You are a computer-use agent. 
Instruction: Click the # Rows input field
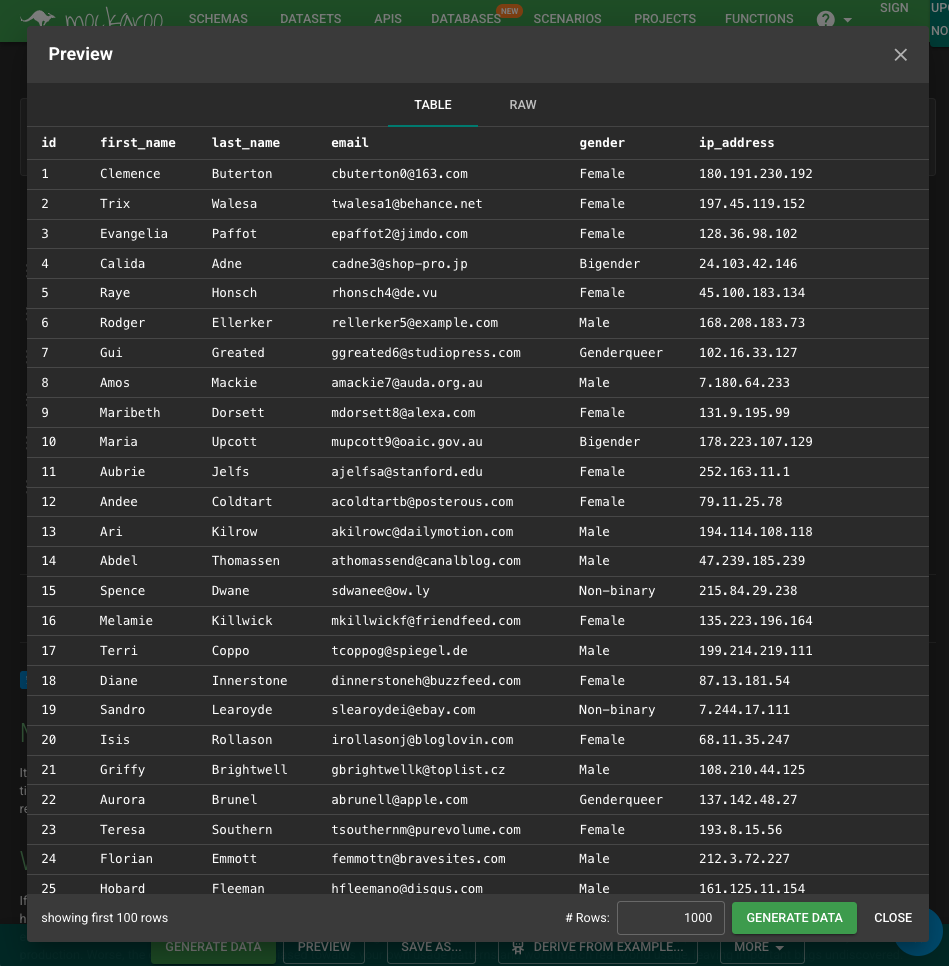(670, 918)
